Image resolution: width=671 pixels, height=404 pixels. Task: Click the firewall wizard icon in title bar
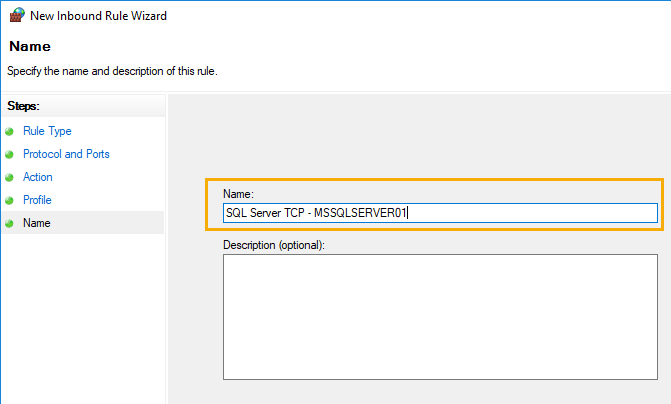(x=15, y=16)
